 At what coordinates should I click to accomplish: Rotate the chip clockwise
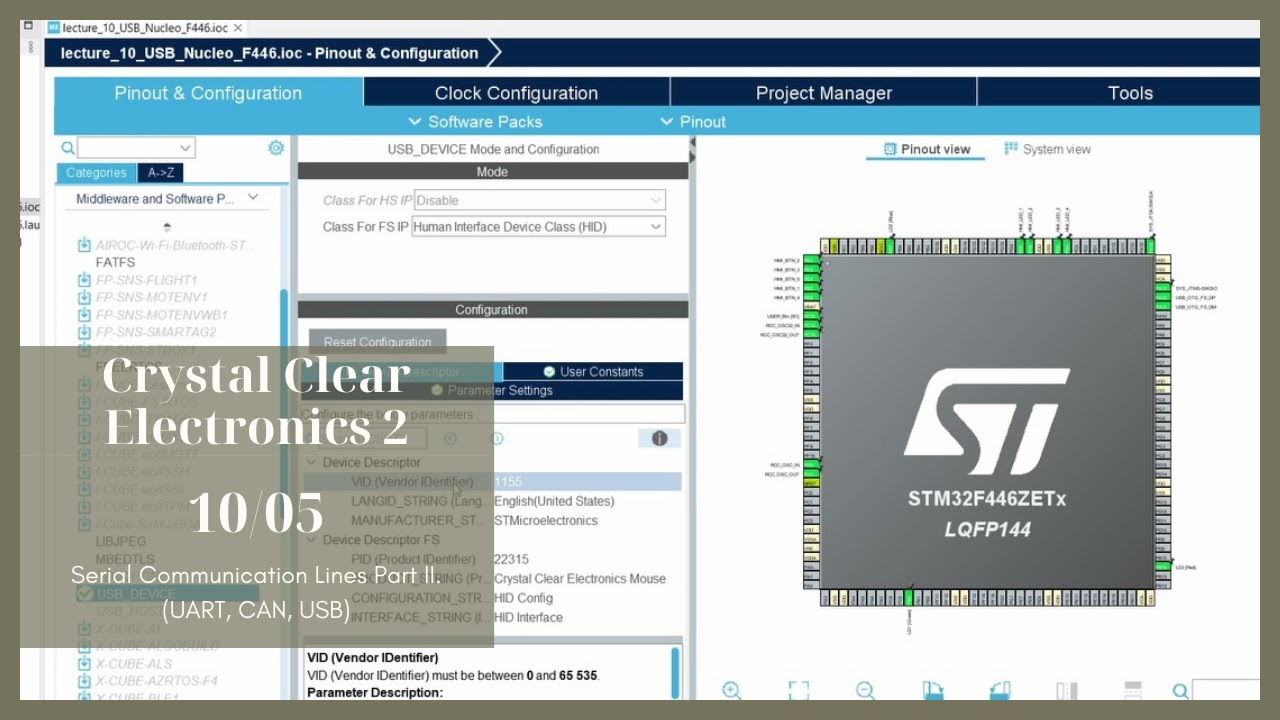[932, 691]
